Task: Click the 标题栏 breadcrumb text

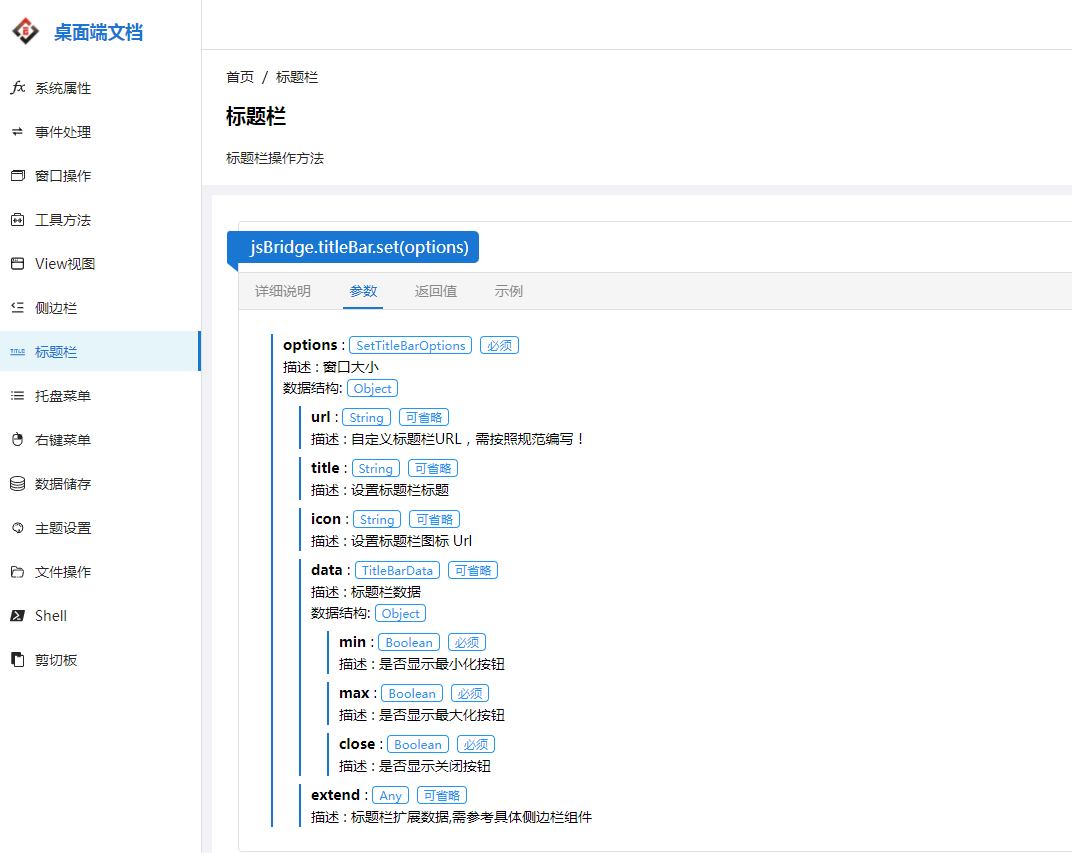Action: pyautogui.click(x=297, y=77)
